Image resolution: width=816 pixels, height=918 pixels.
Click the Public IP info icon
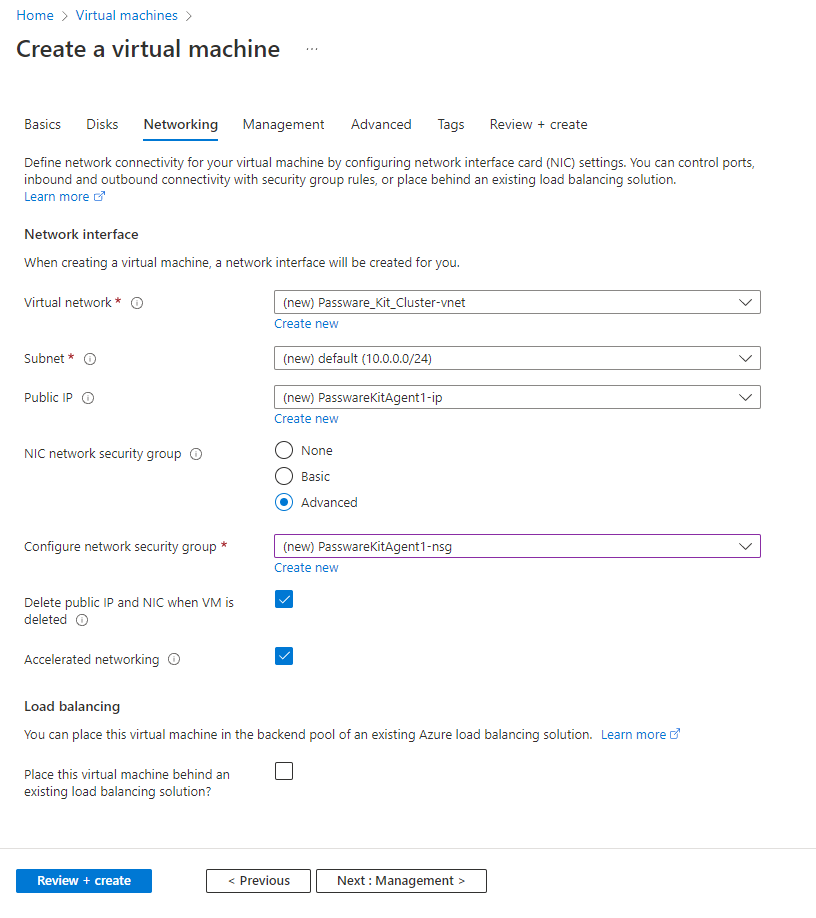point(88,398)
